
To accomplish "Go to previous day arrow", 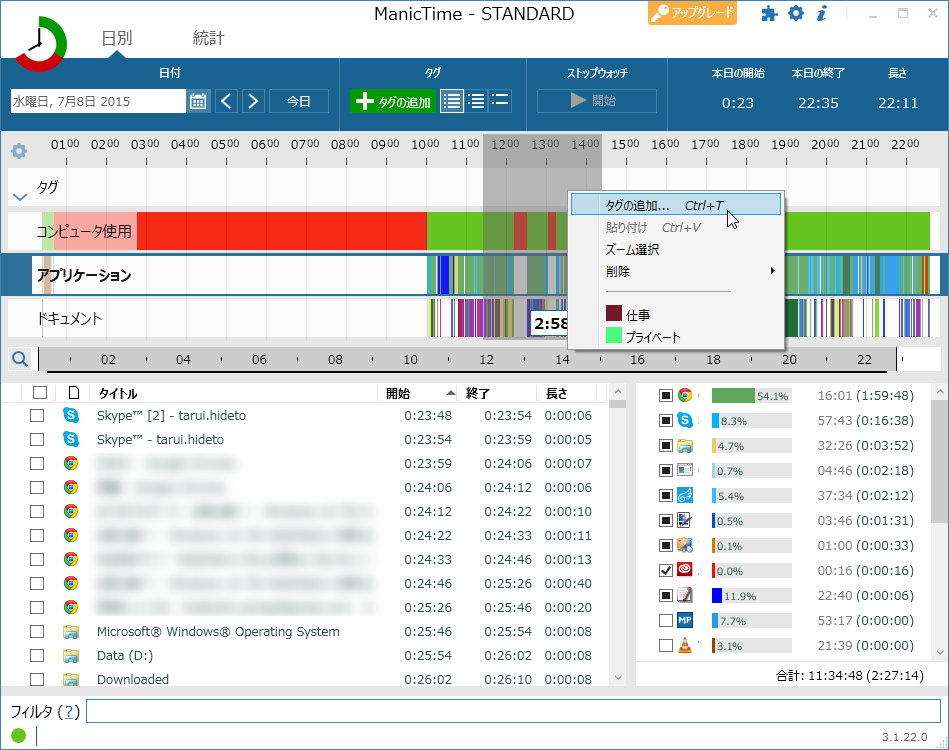I will (x=226, y=101).
